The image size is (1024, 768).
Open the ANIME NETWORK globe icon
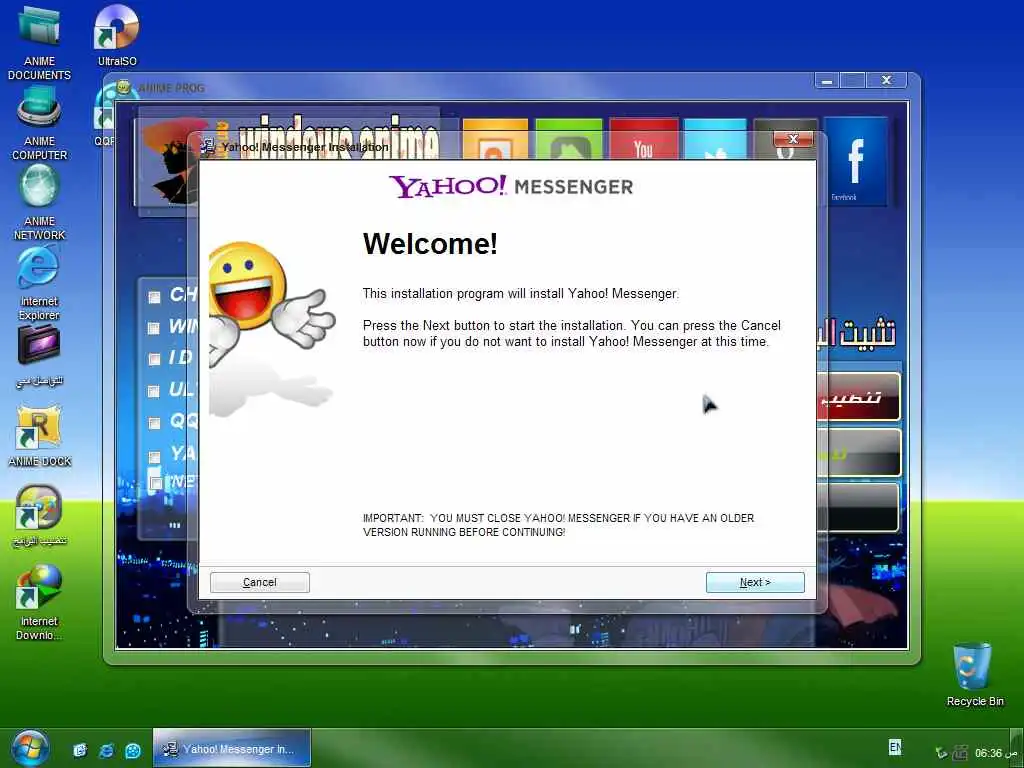point(39,202)
